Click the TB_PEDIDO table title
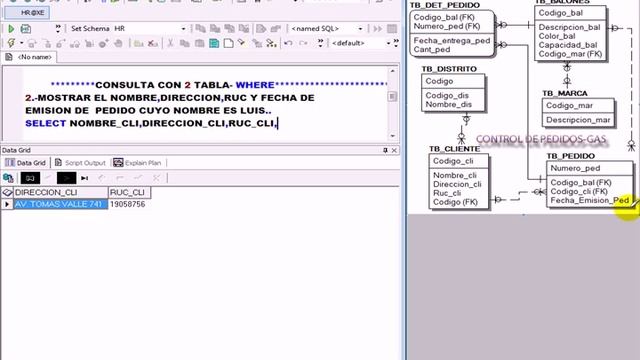 pos(571,156)
